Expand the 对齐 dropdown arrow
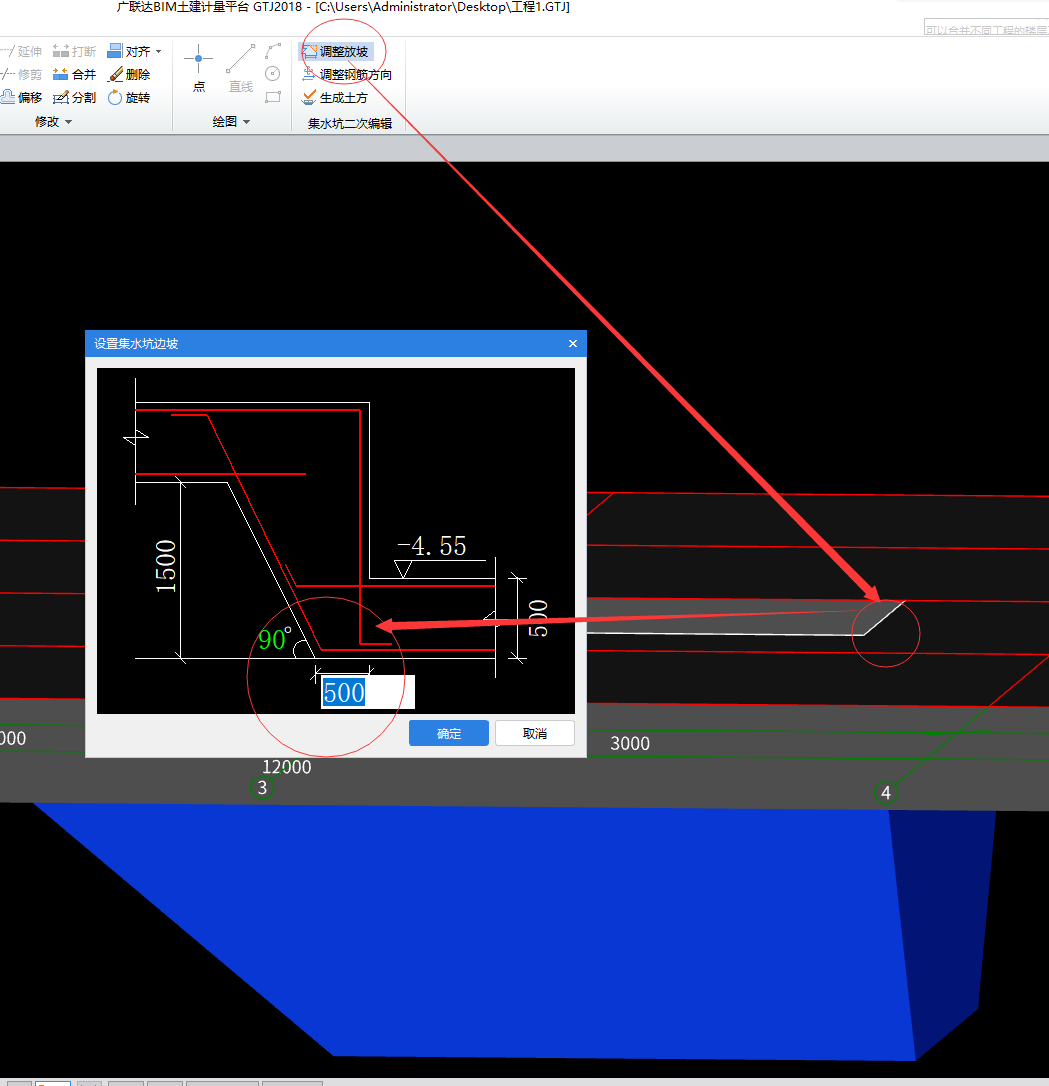Viewport: 1049px width, 1086px height. [x=159, y=51]
